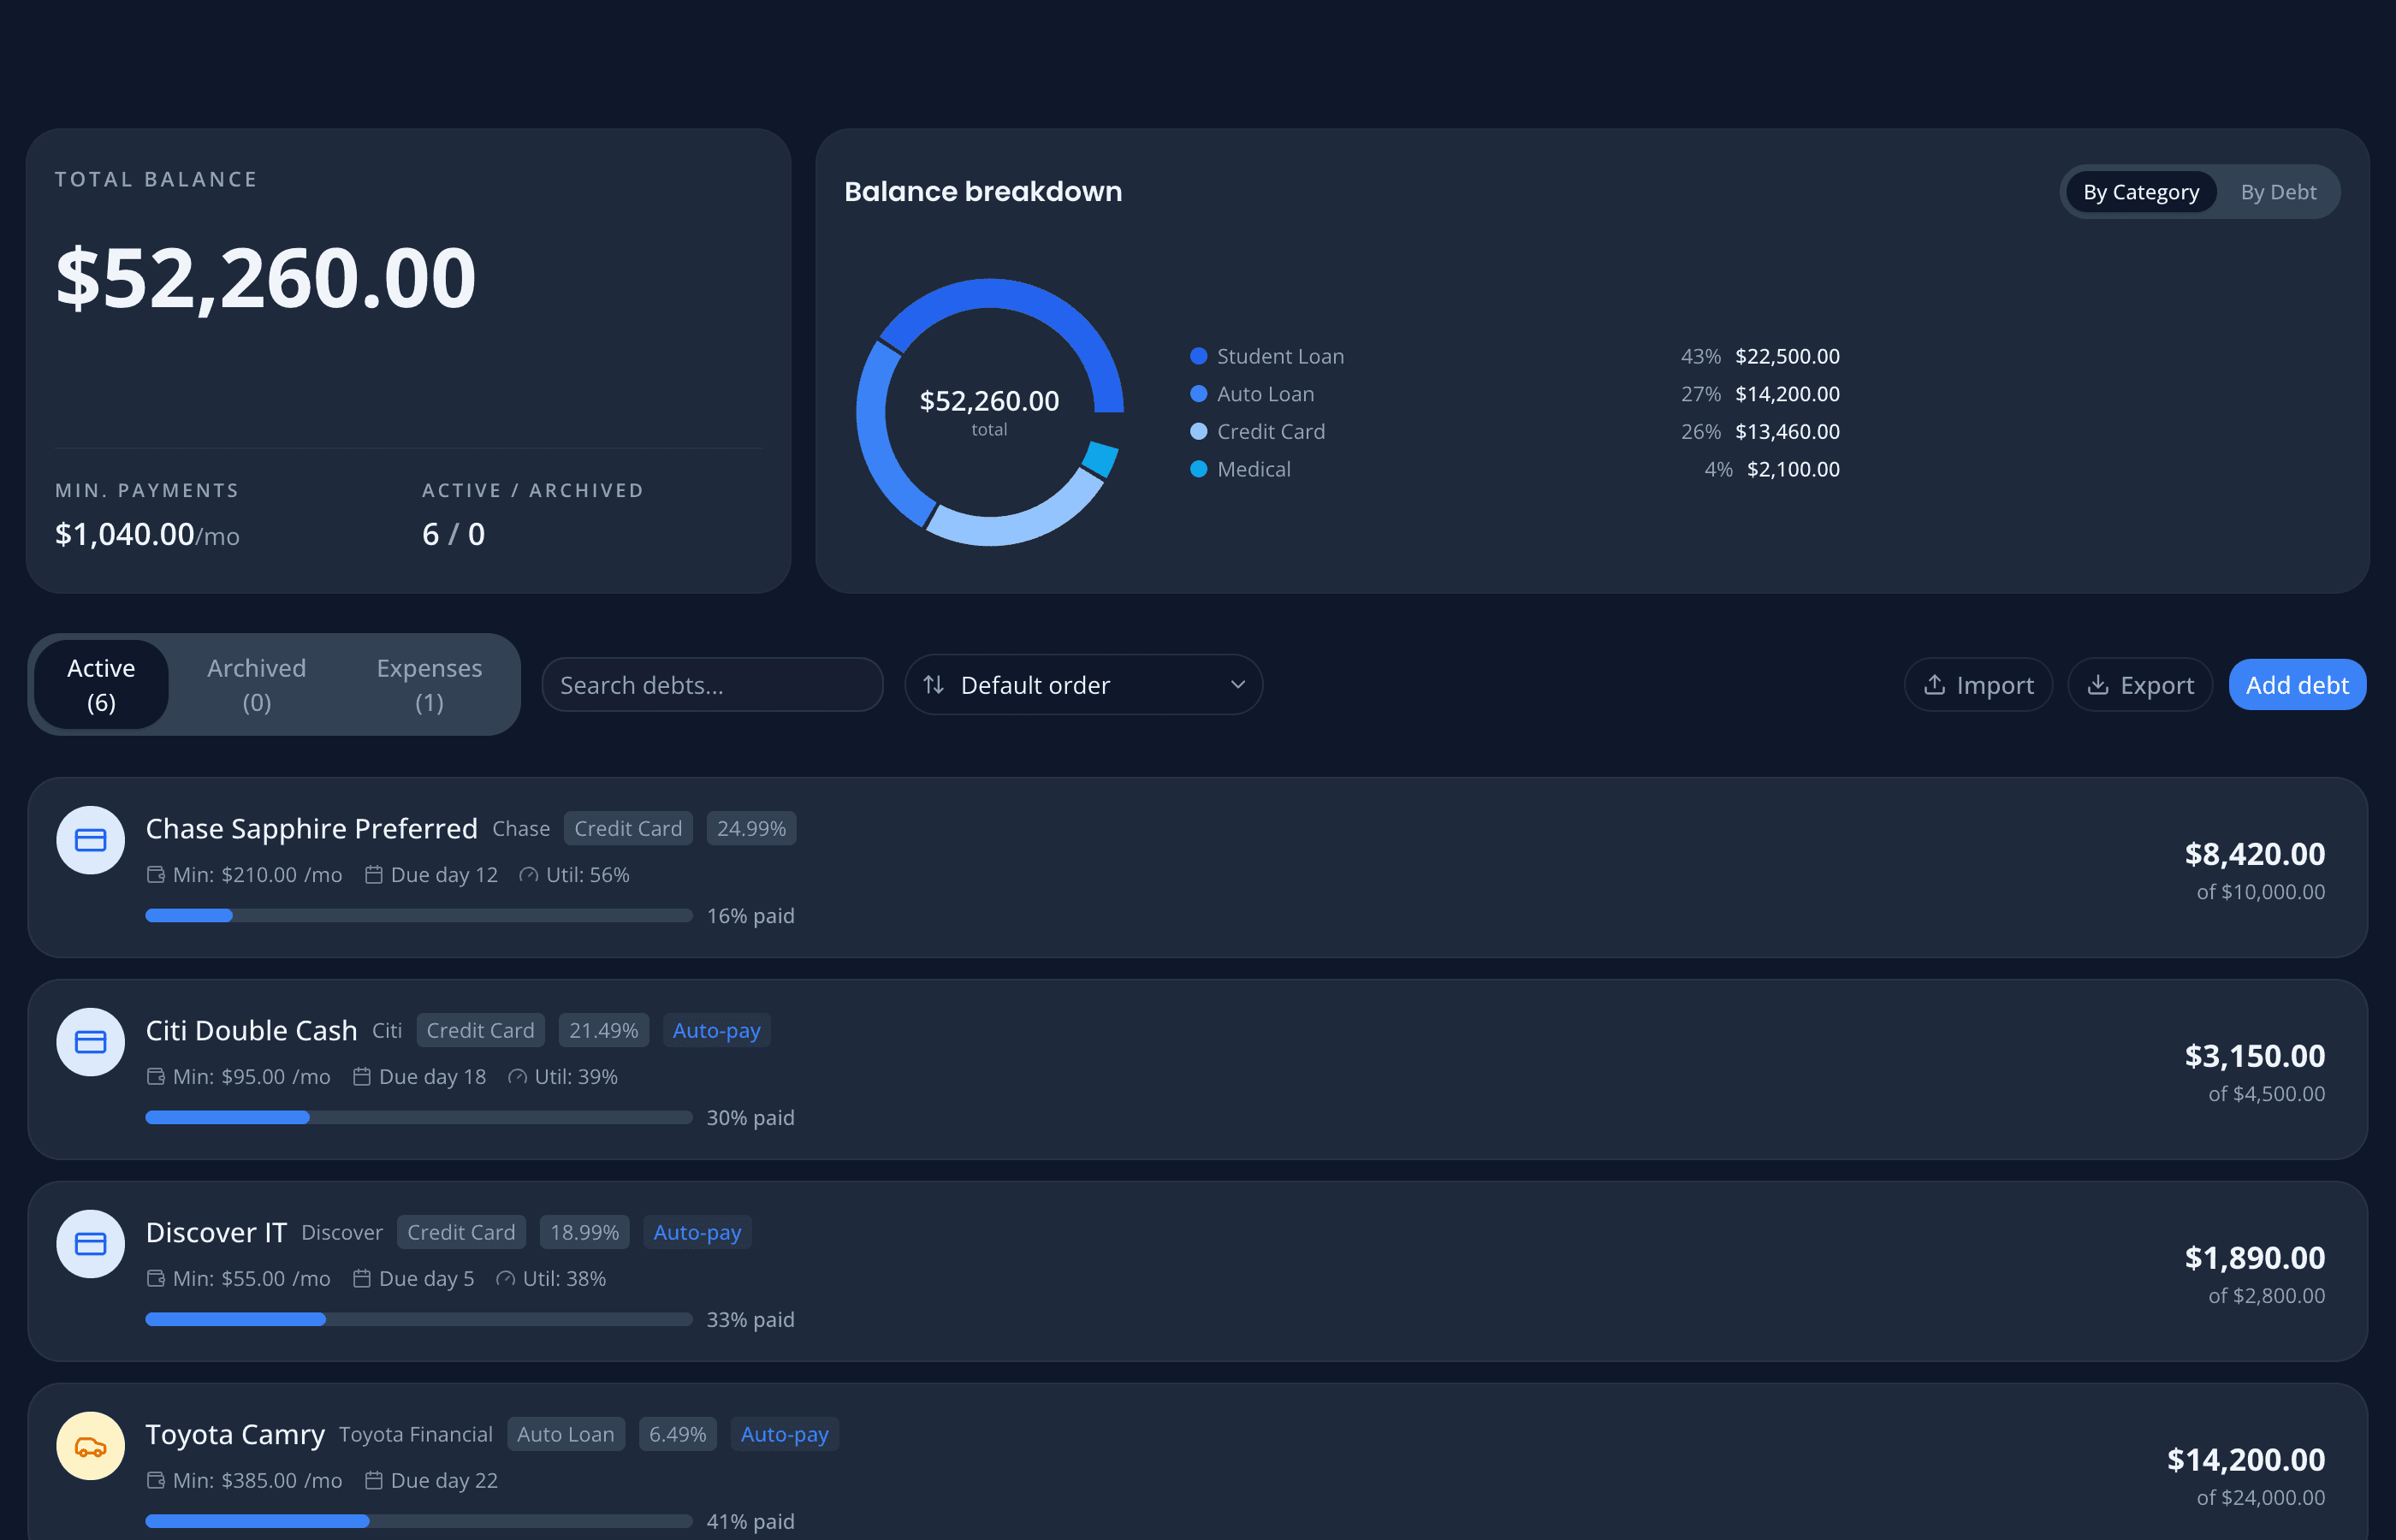The height and width of the screenshot is (1540, 2396).
Task: Click the Auto-pay link on Toyota Camry
Action: pos(784,1434)
